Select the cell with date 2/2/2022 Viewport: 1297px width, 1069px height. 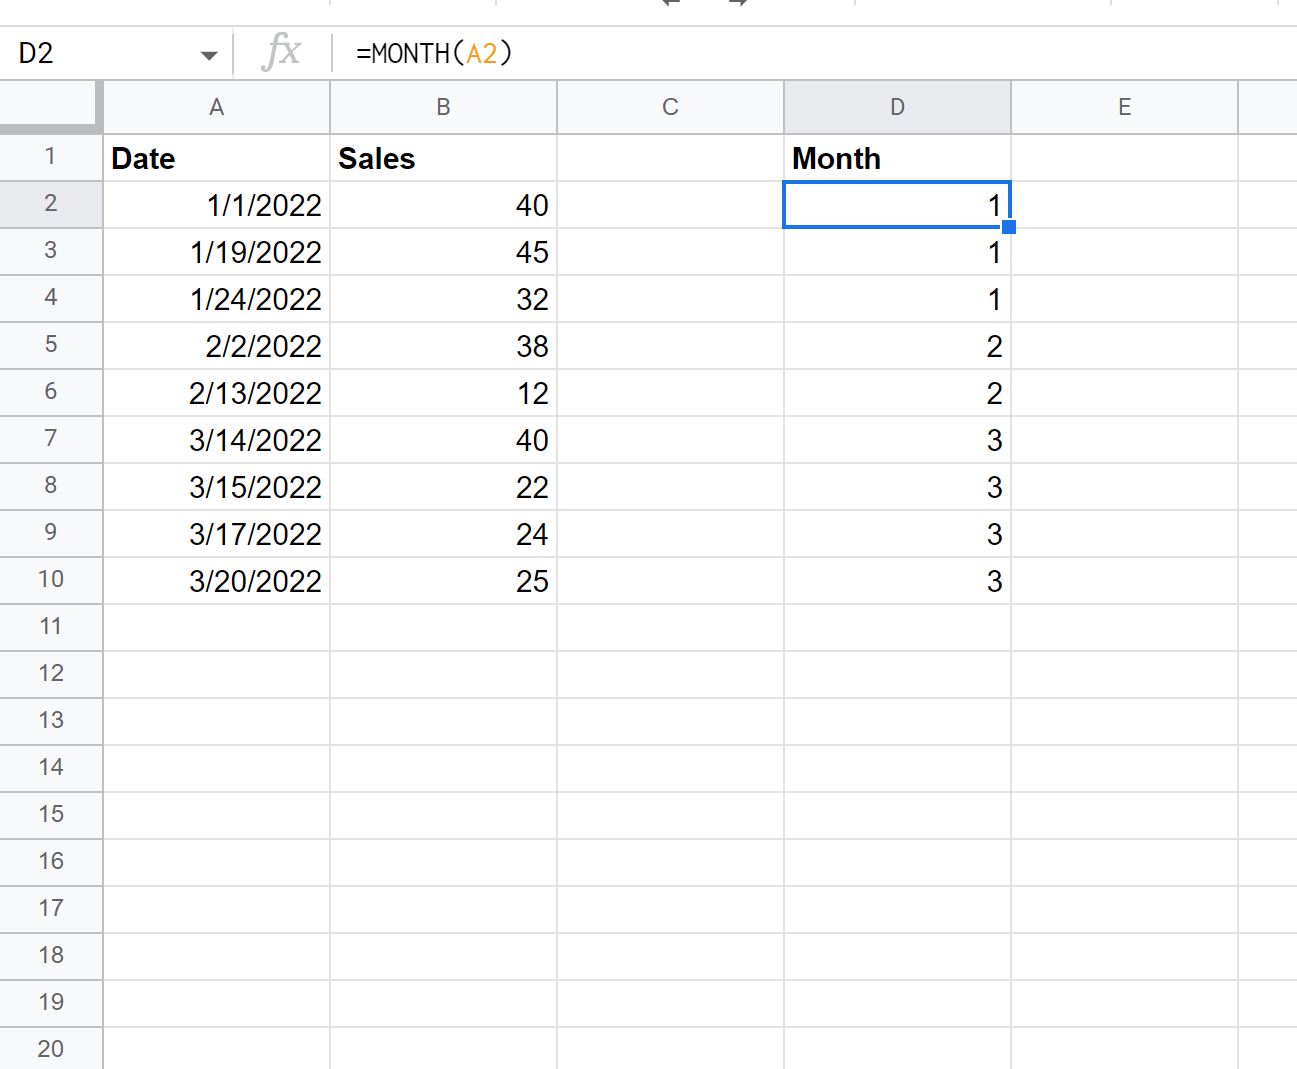(x=216, y=346)
